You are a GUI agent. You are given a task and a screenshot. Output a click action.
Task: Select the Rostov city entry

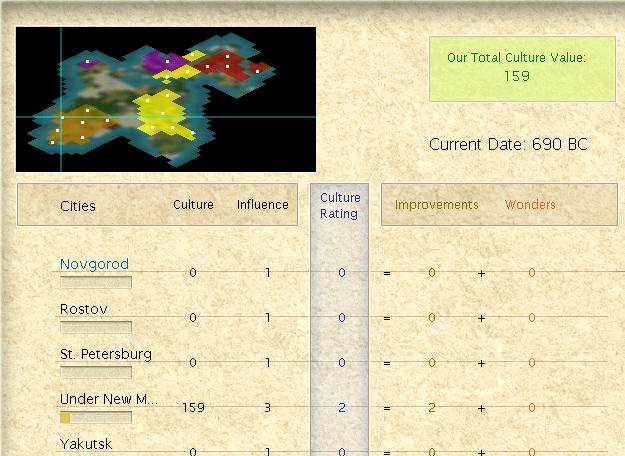click(x=83, y=309)
